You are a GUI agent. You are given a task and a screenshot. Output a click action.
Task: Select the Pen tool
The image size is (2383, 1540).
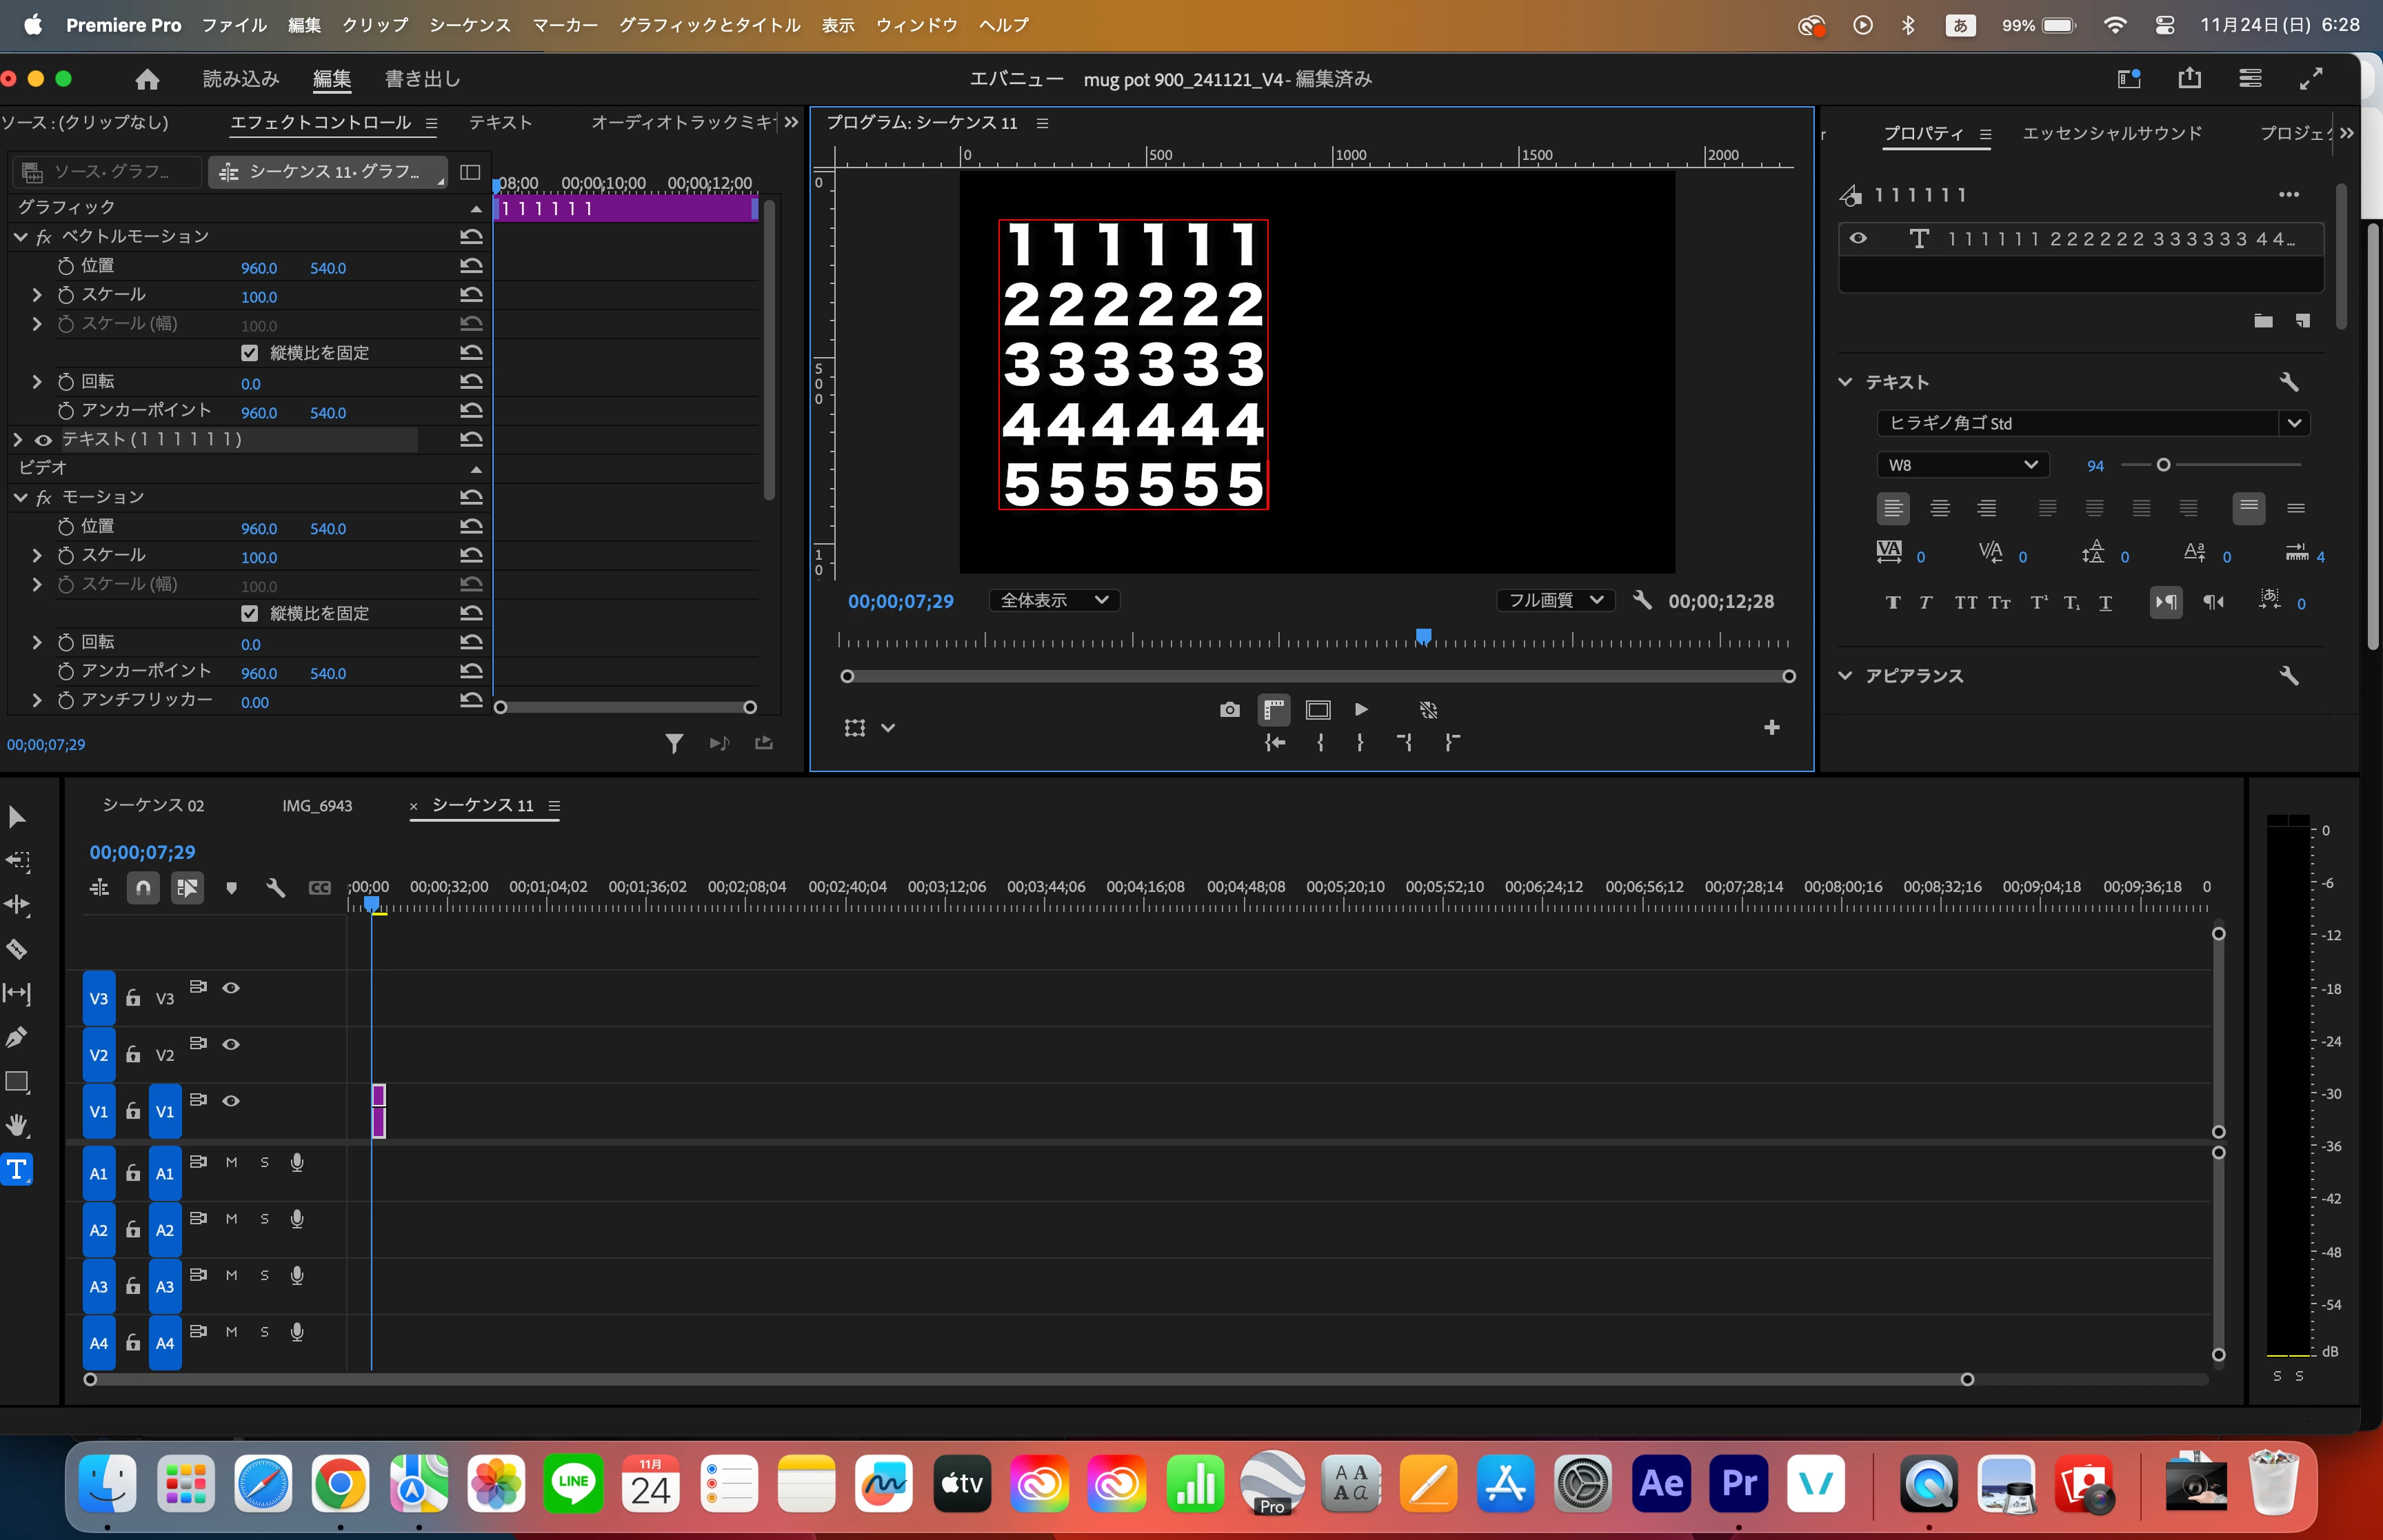[17, 1037]
